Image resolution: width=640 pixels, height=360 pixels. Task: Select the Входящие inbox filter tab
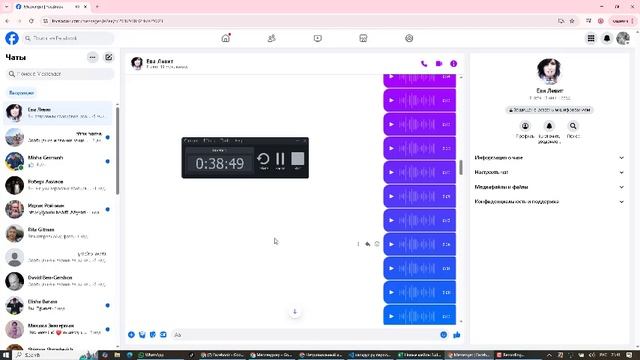(21, 93)
